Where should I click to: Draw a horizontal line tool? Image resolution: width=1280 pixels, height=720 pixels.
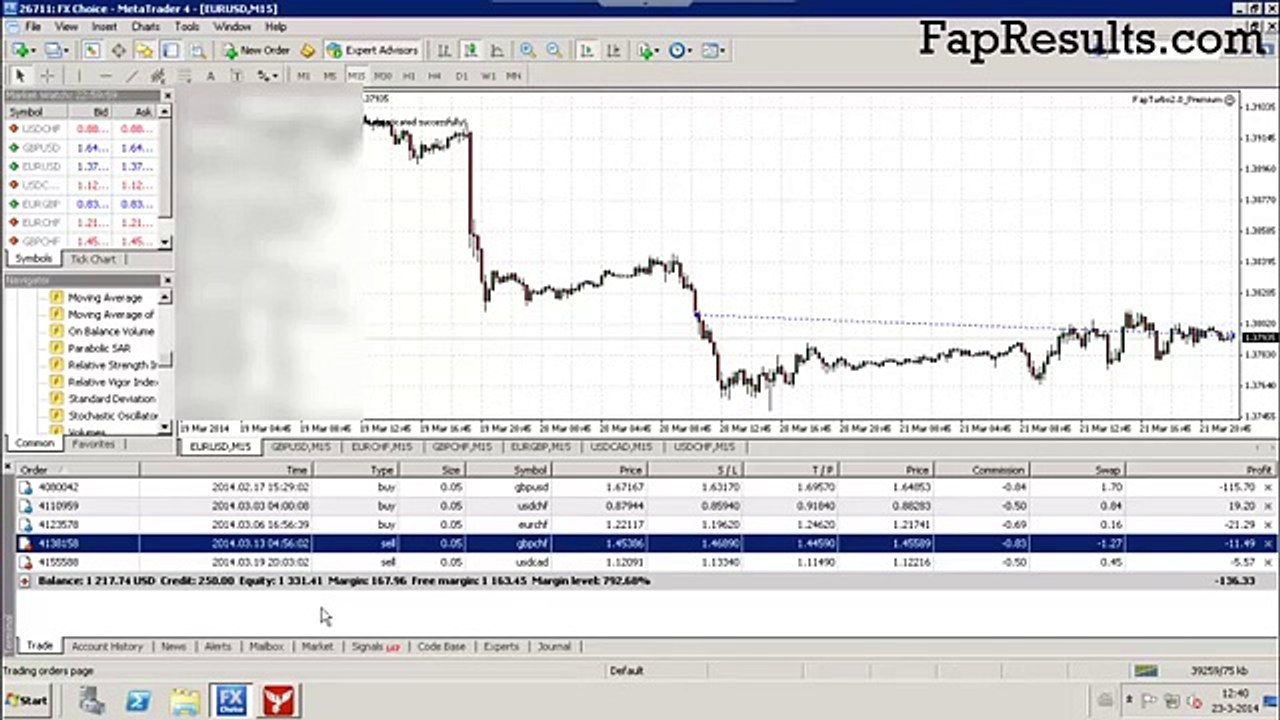pyautogui.click(x=105, y=75)
